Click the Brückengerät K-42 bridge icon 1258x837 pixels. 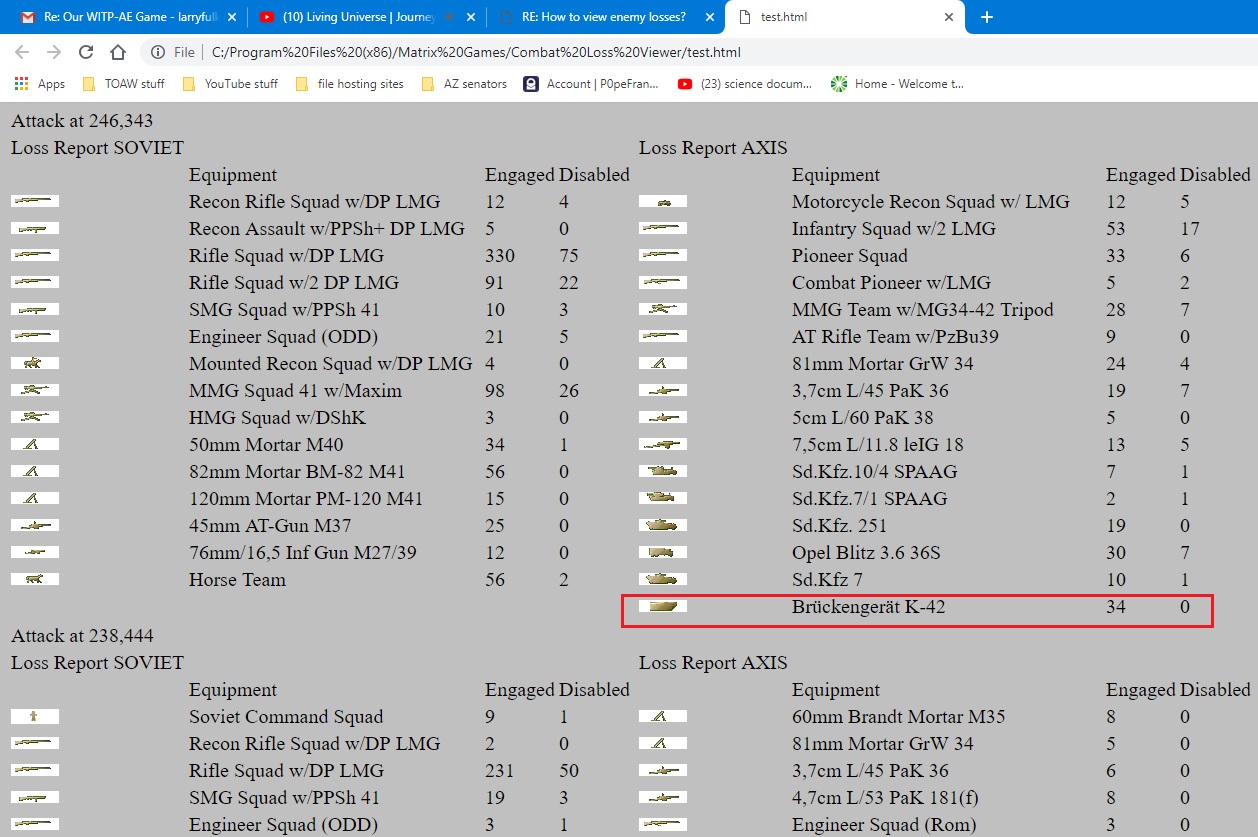click(x=663, y=606)
